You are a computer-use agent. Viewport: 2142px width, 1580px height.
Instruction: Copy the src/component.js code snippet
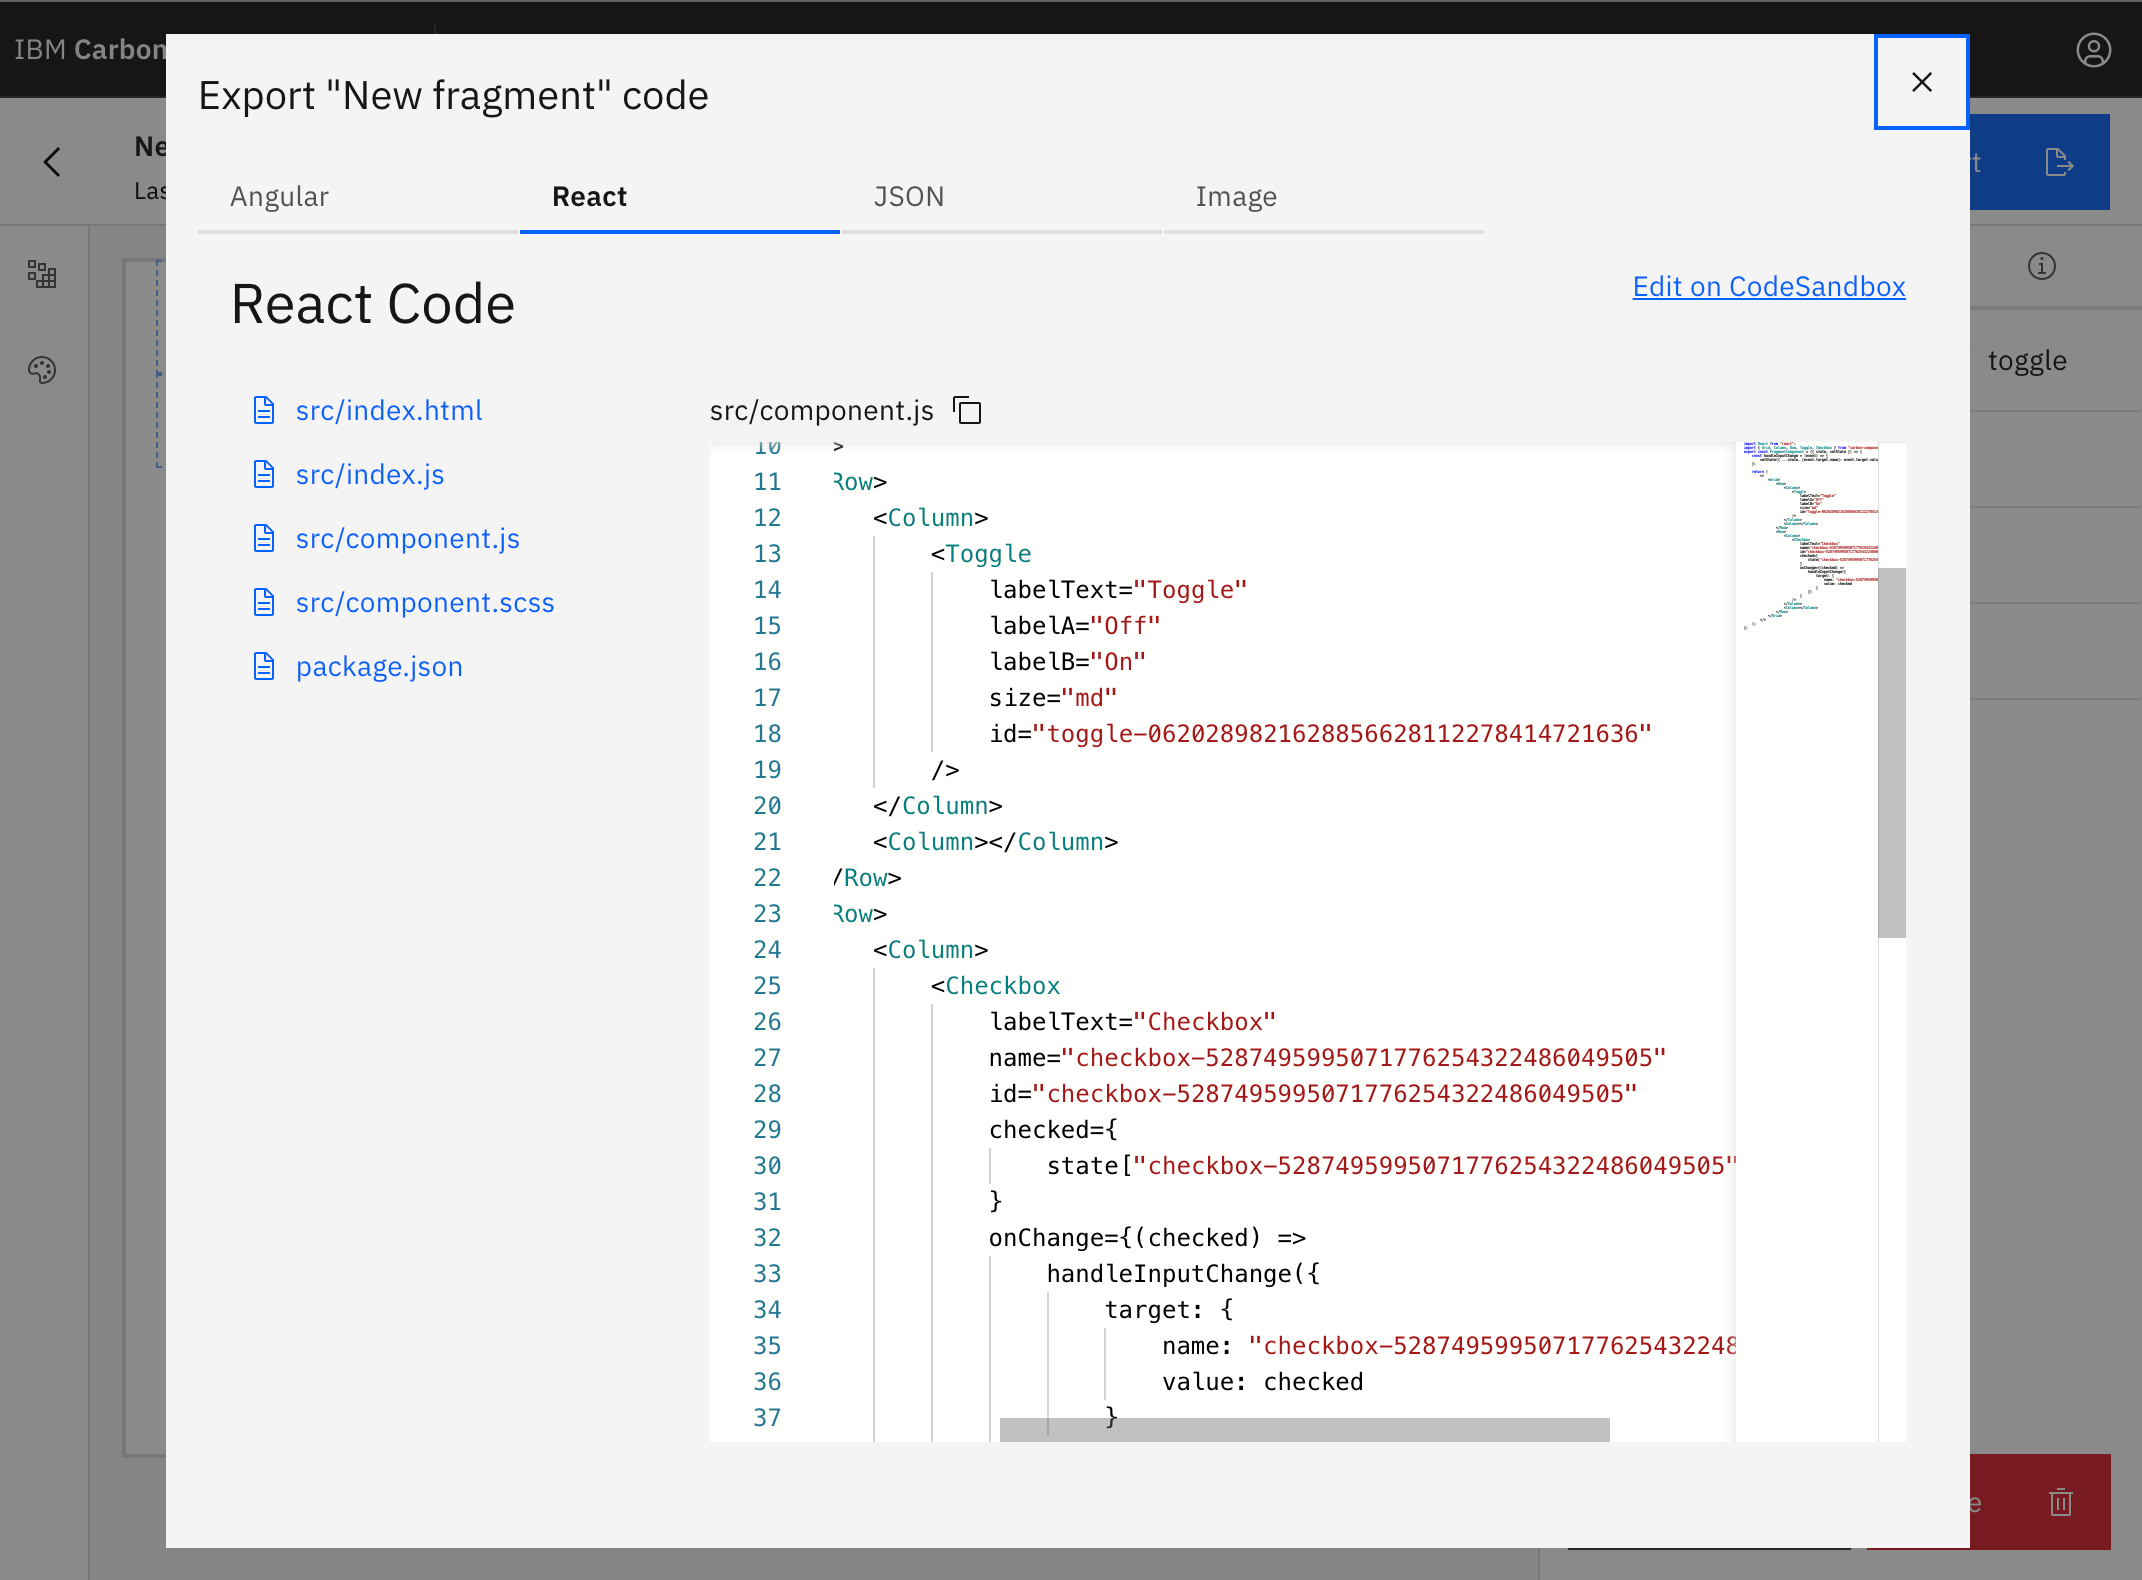(x=966, y=410)
